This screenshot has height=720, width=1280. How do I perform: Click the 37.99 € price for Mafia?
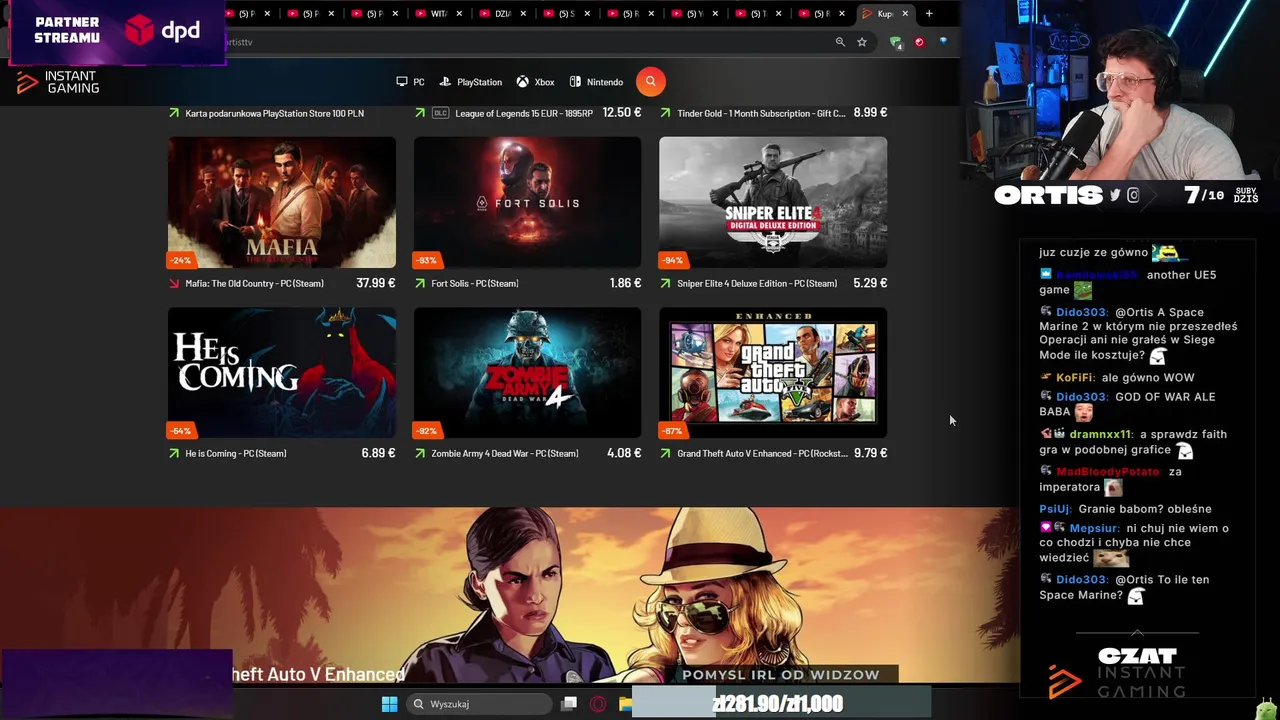tap(376, 283)
